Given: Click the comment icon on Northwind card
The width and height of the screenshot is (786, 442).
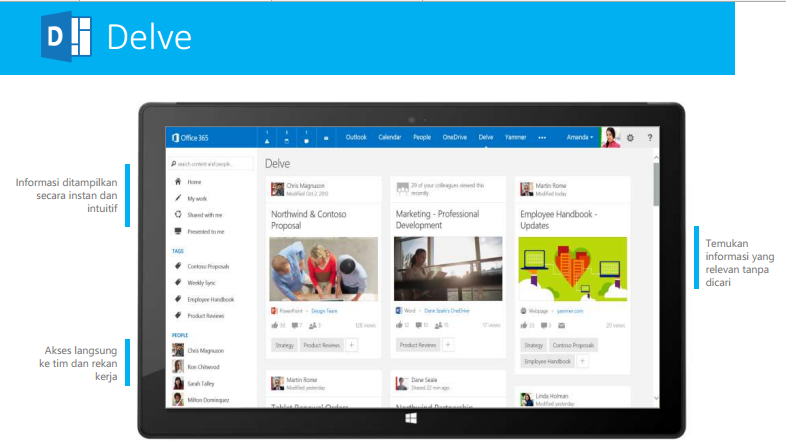Looking at the screenshot, I should (295, 325).
